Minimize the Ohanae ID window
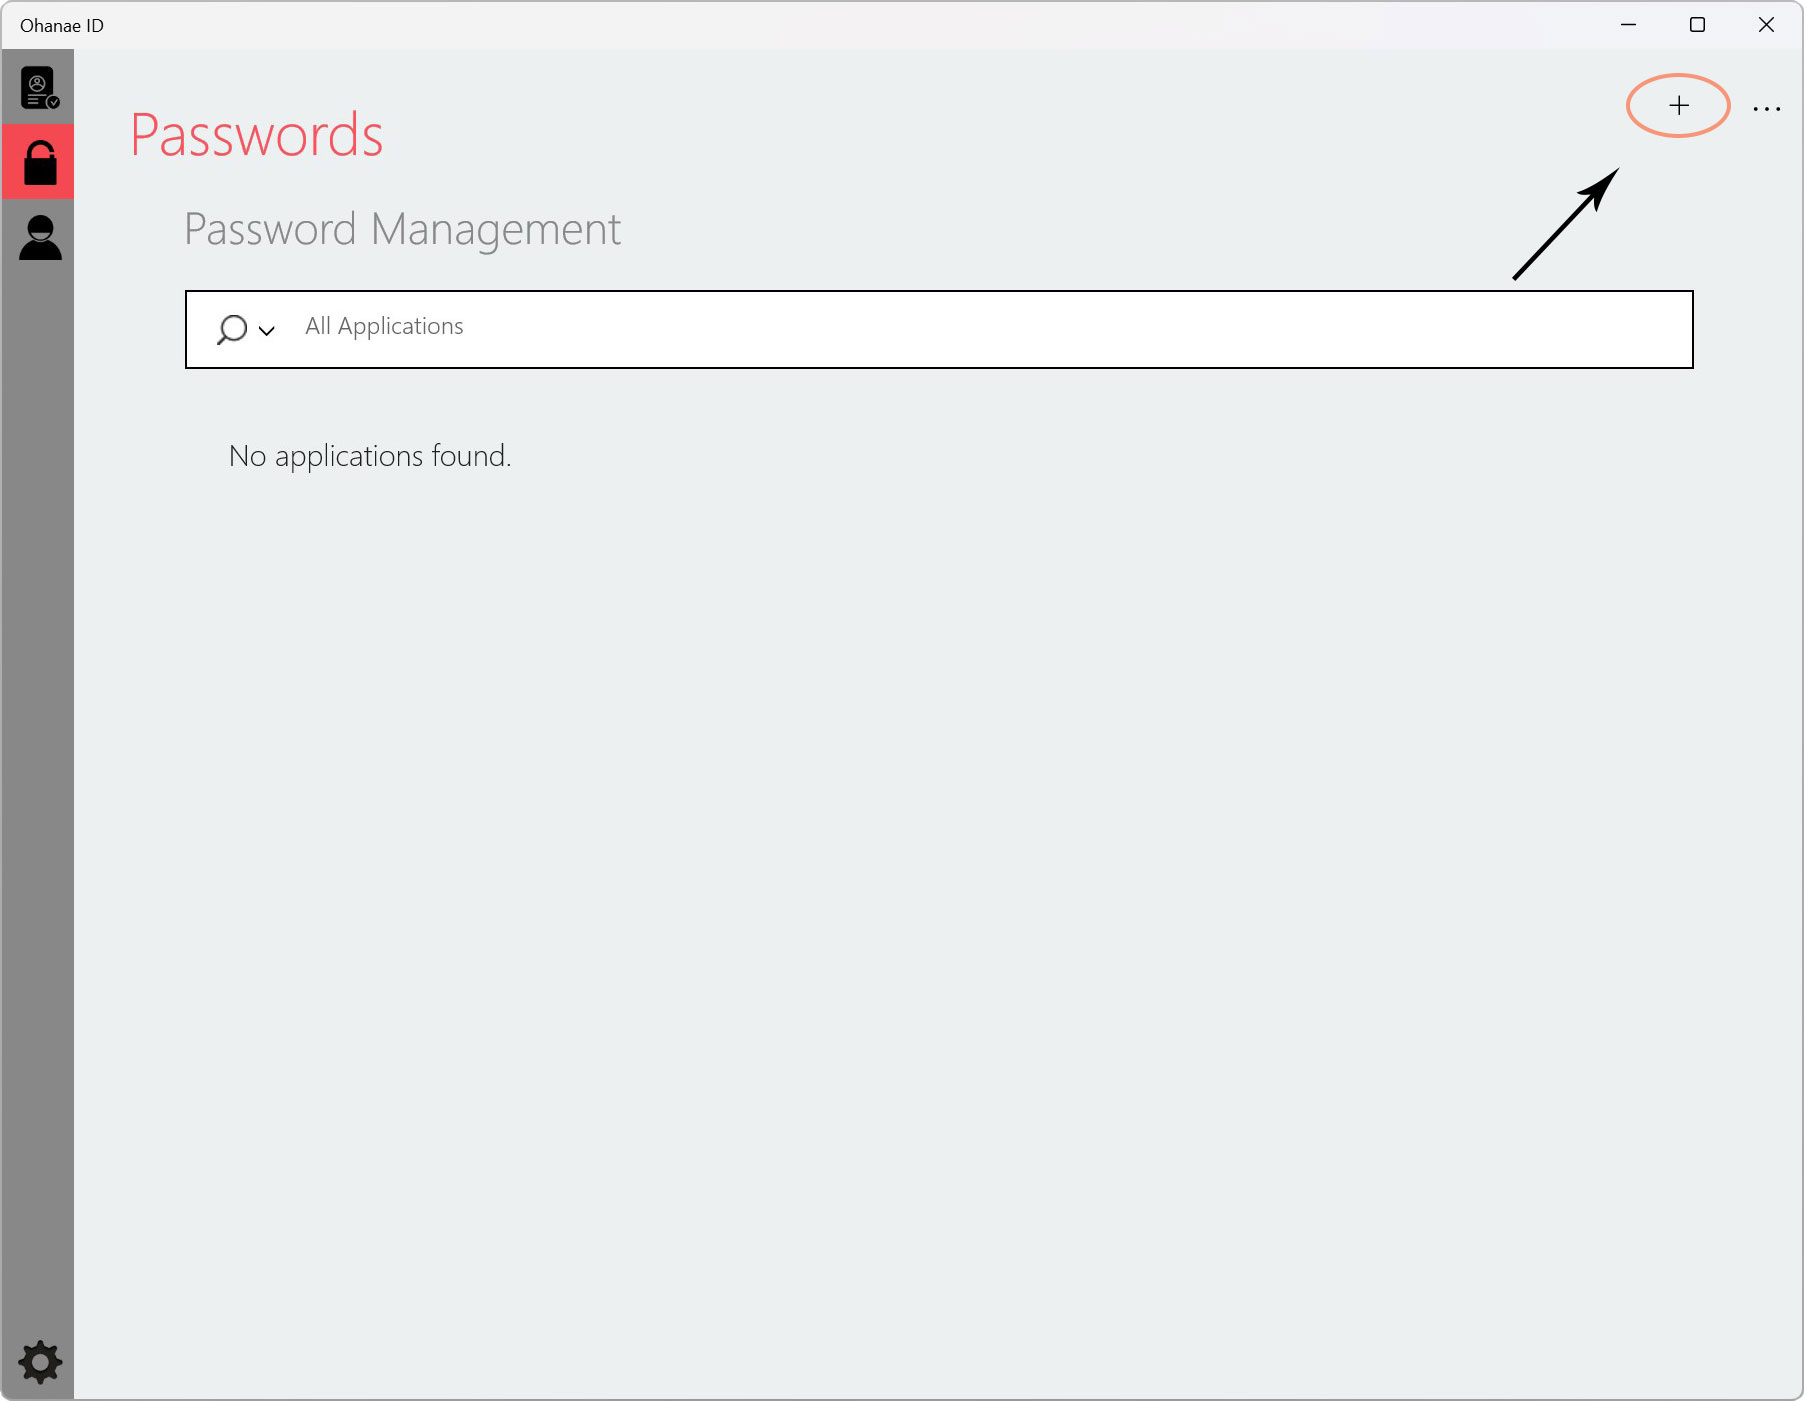 (x=1628, y=25)
